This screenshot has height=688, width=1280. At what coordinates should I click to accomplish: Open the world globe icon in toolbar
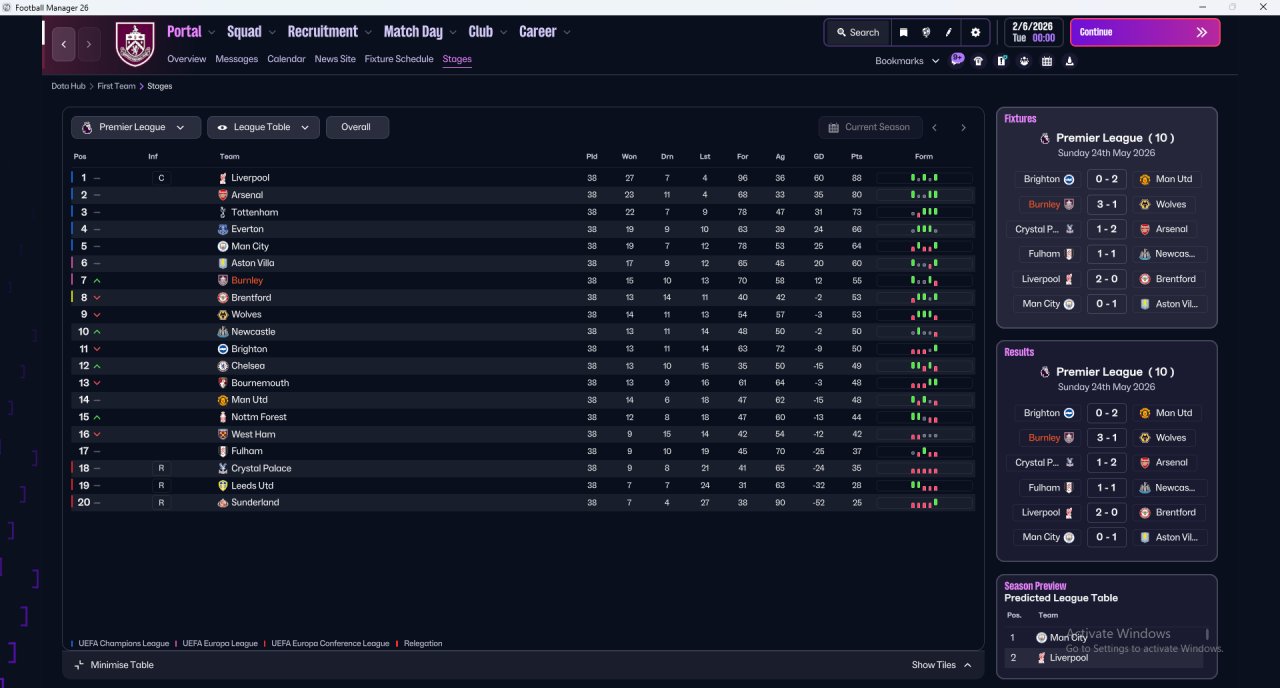(926, 32)
